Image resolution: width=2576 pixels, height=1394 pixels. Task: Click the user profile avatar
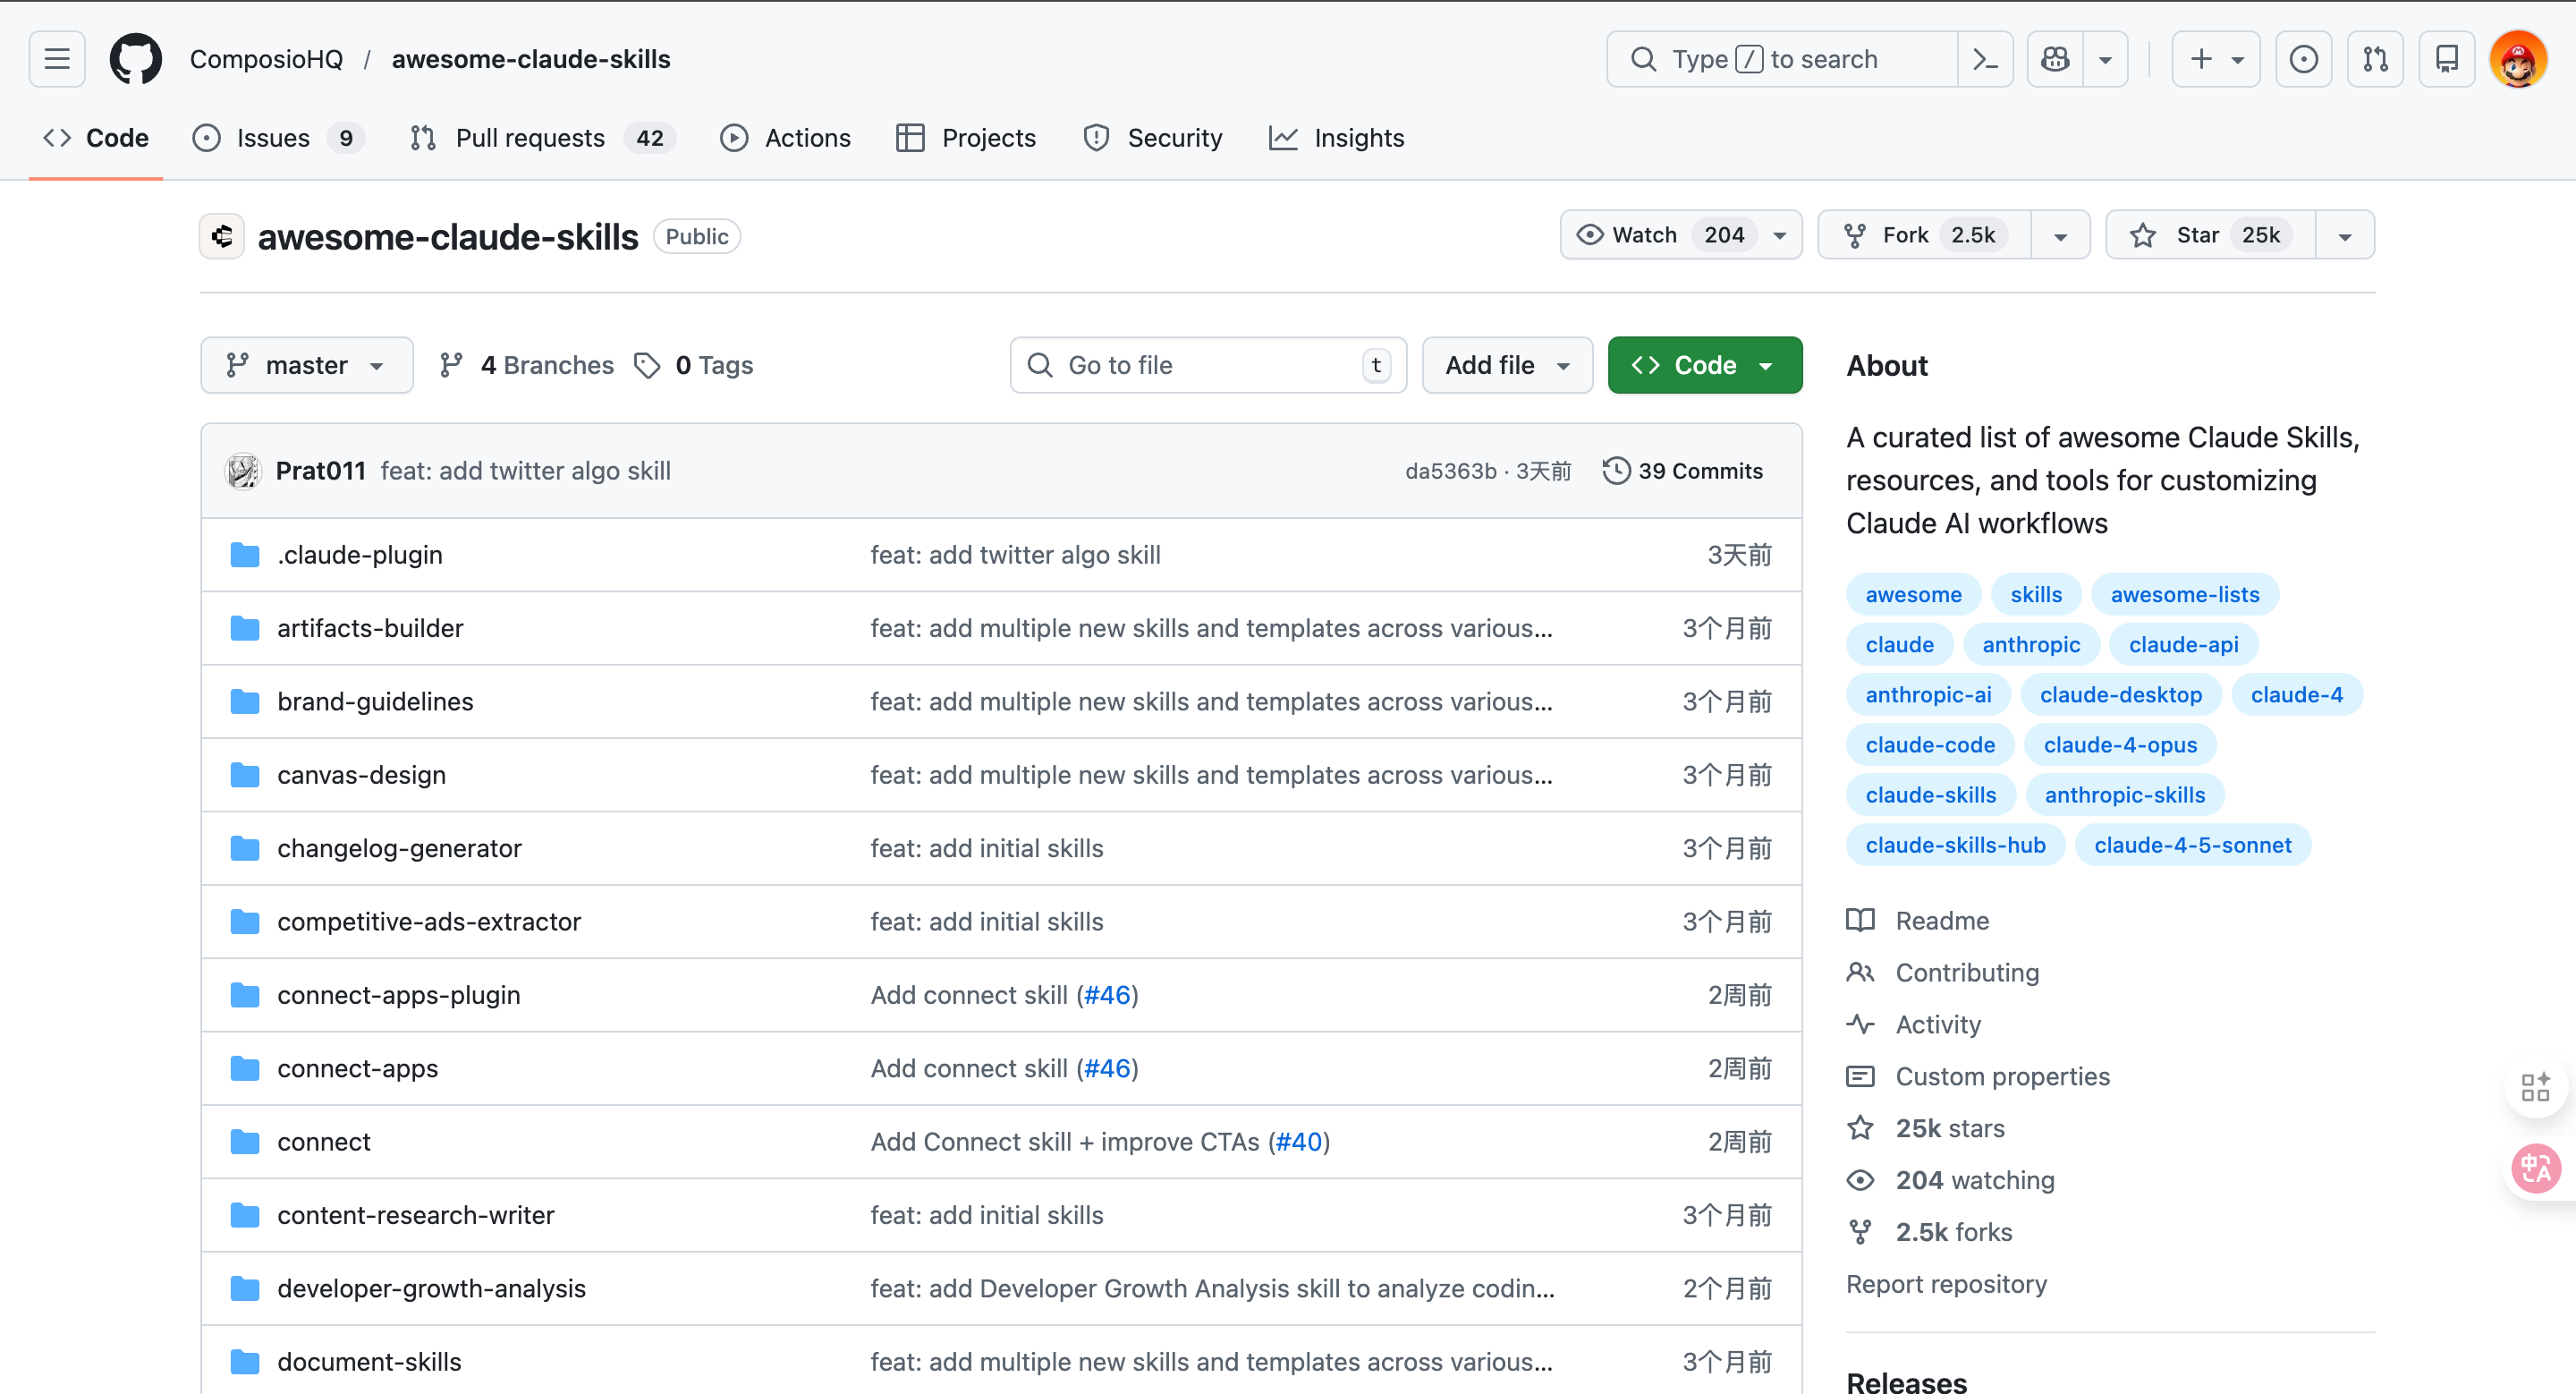(2517, 59)
